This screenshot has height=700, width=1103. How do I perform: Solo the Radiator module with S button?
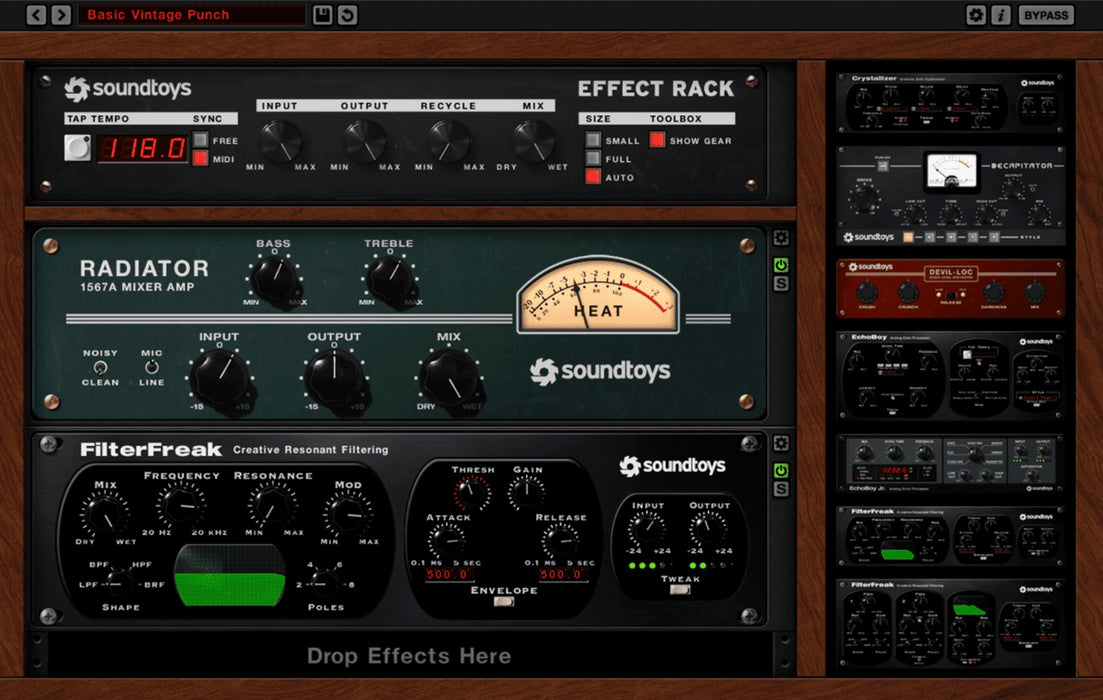pos(781,285)
